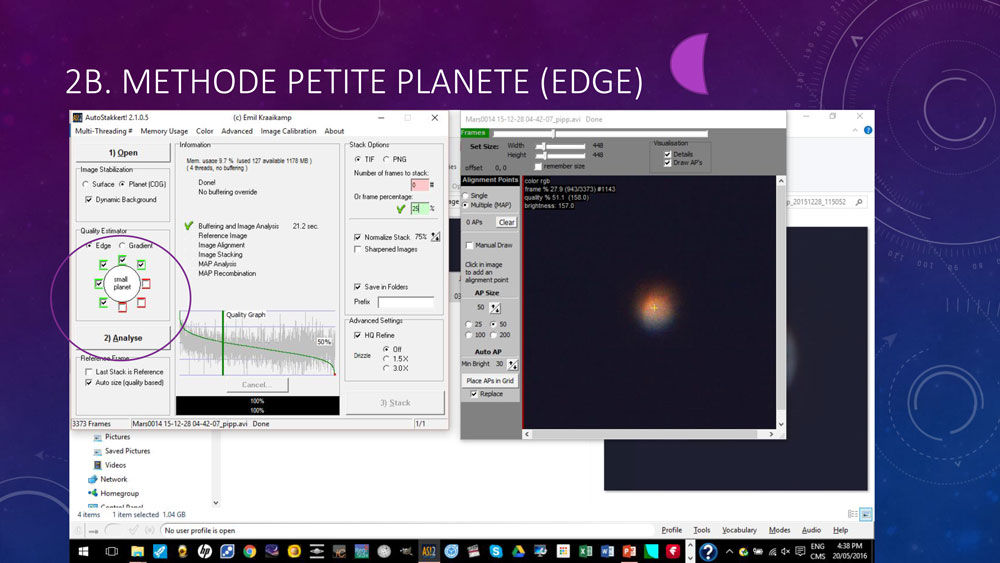1000x563 pixels.
Task: Open Google Chrome from the taskbar
Action: (x=249, y=552)
